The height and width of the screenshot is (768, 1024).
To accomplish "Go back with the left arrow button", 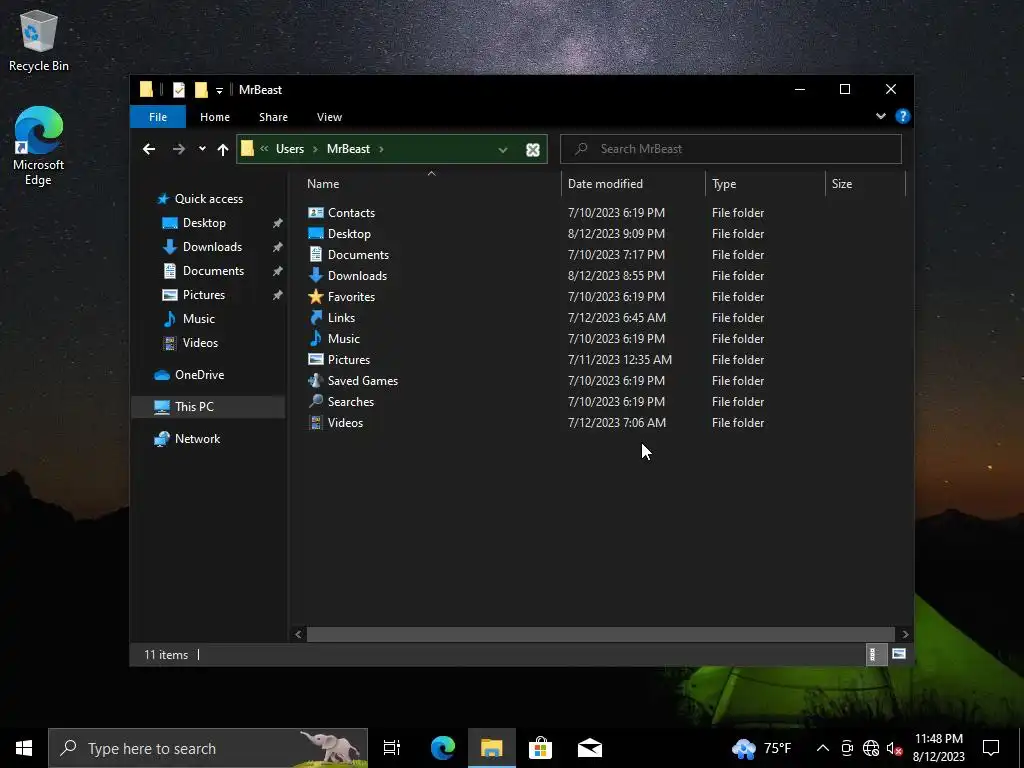I will tap(149, 150).
